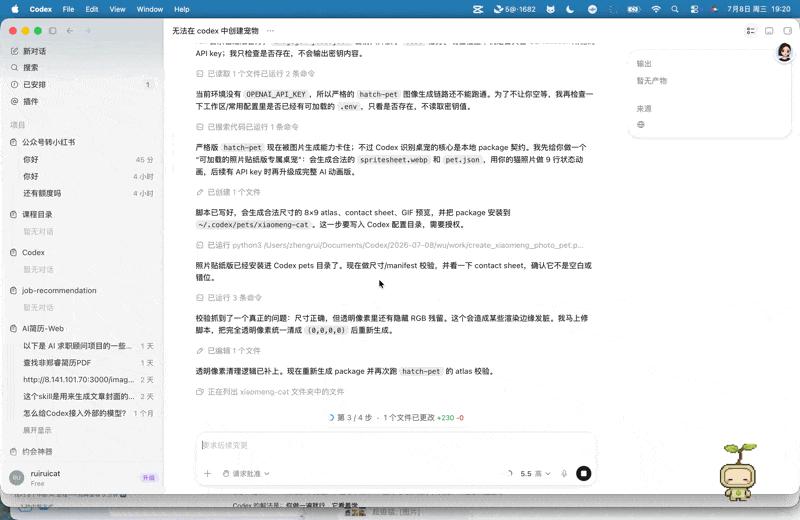Click the cat face icon in the menu bar

tap(551, 9)
